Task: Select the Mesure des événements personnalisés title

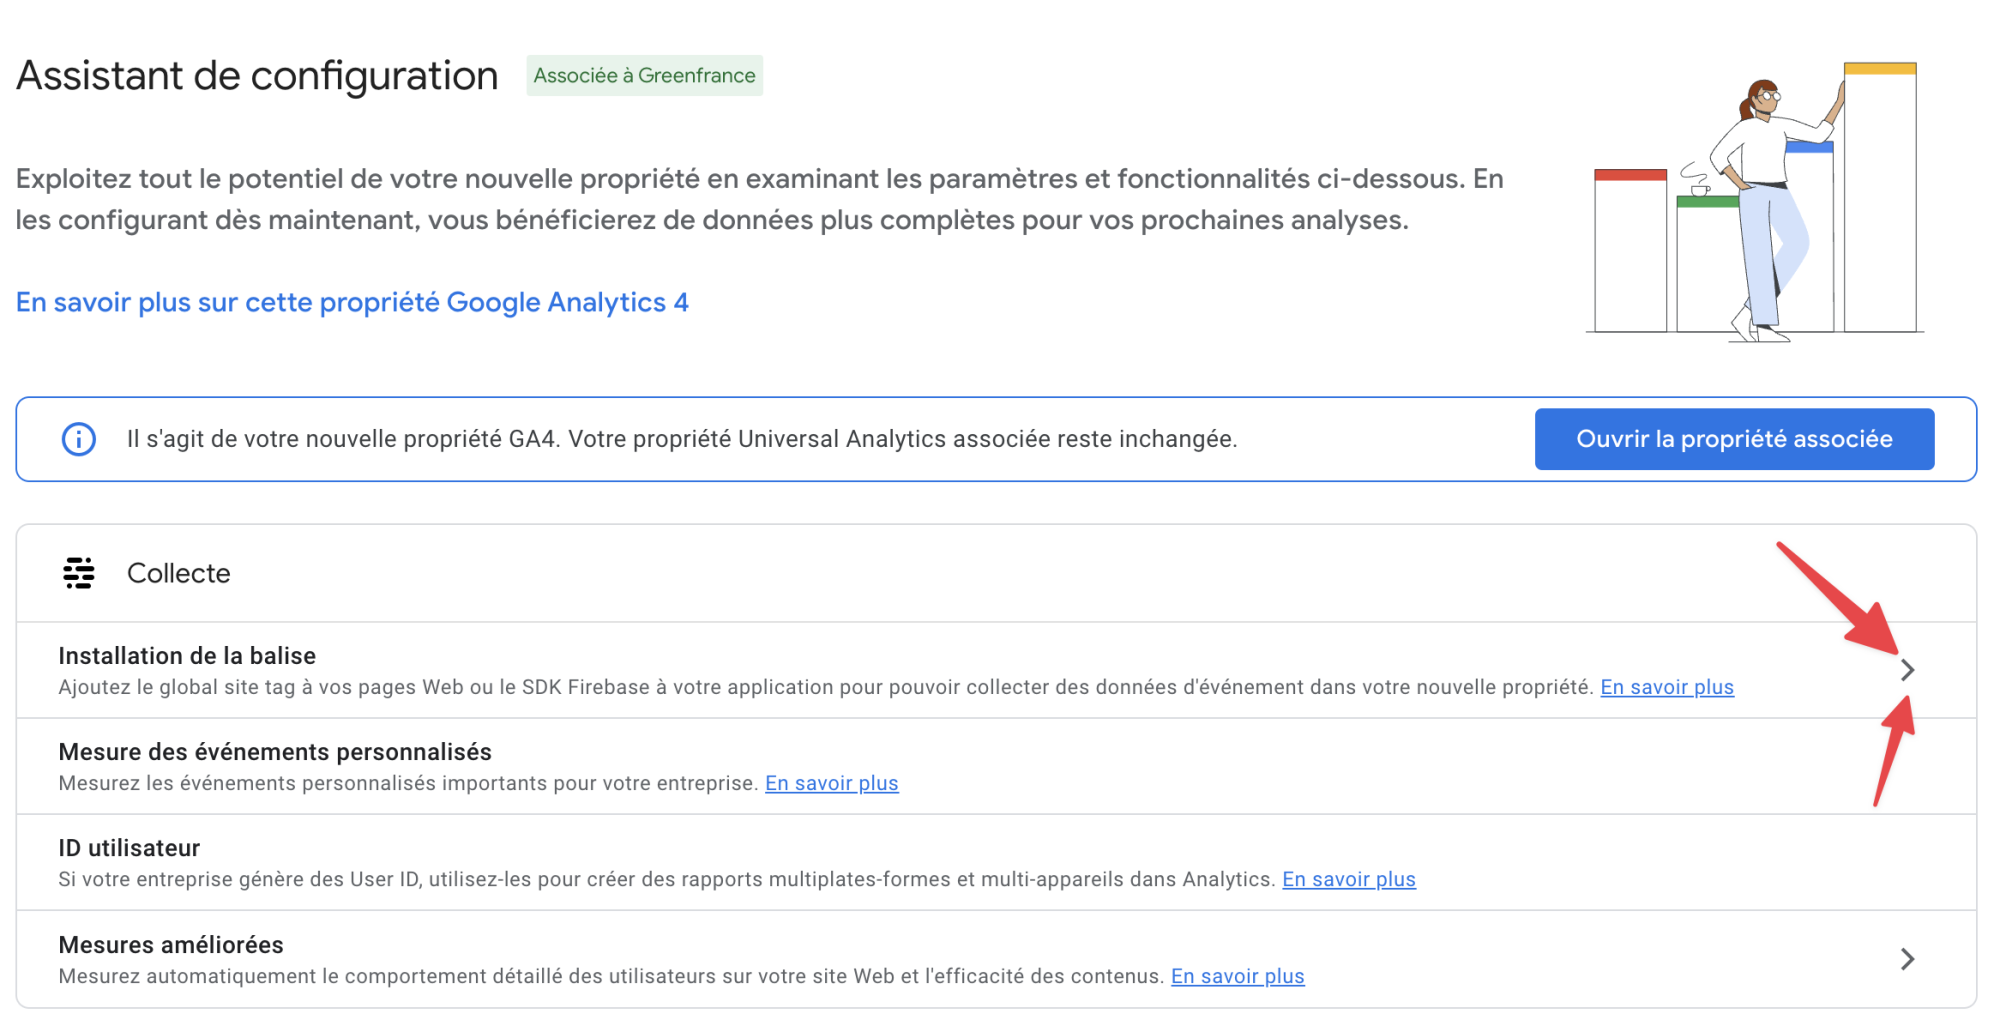Action: 275,752
